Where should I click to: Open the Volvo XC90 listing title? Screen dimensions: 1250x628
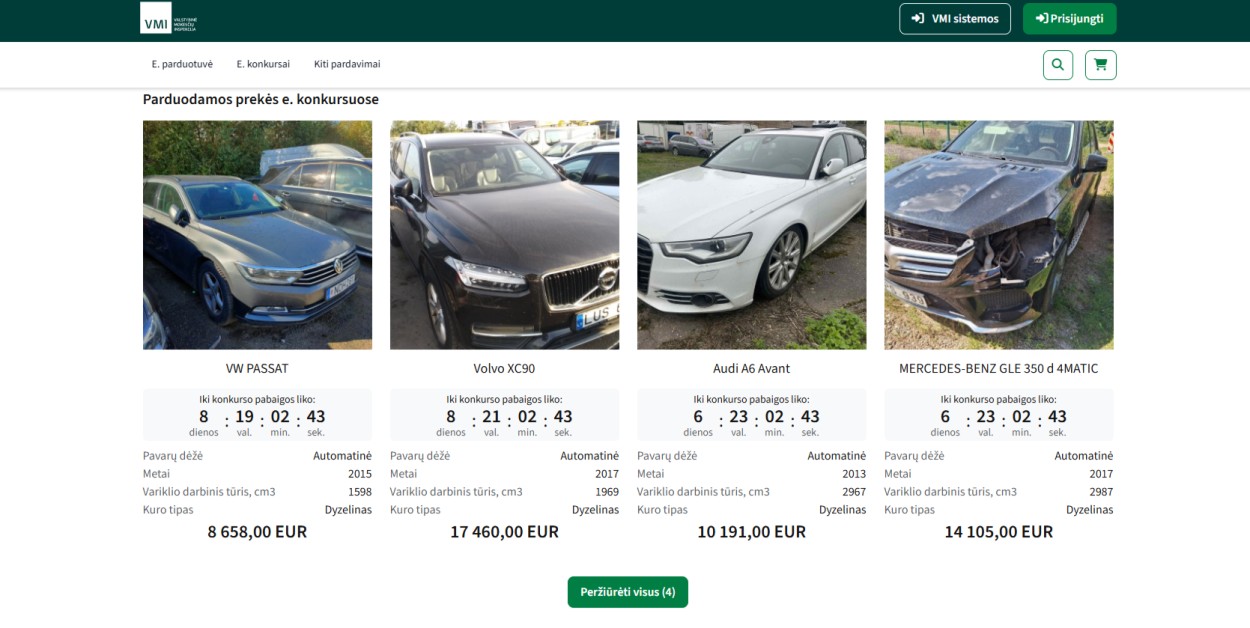[x=504, y=368]
